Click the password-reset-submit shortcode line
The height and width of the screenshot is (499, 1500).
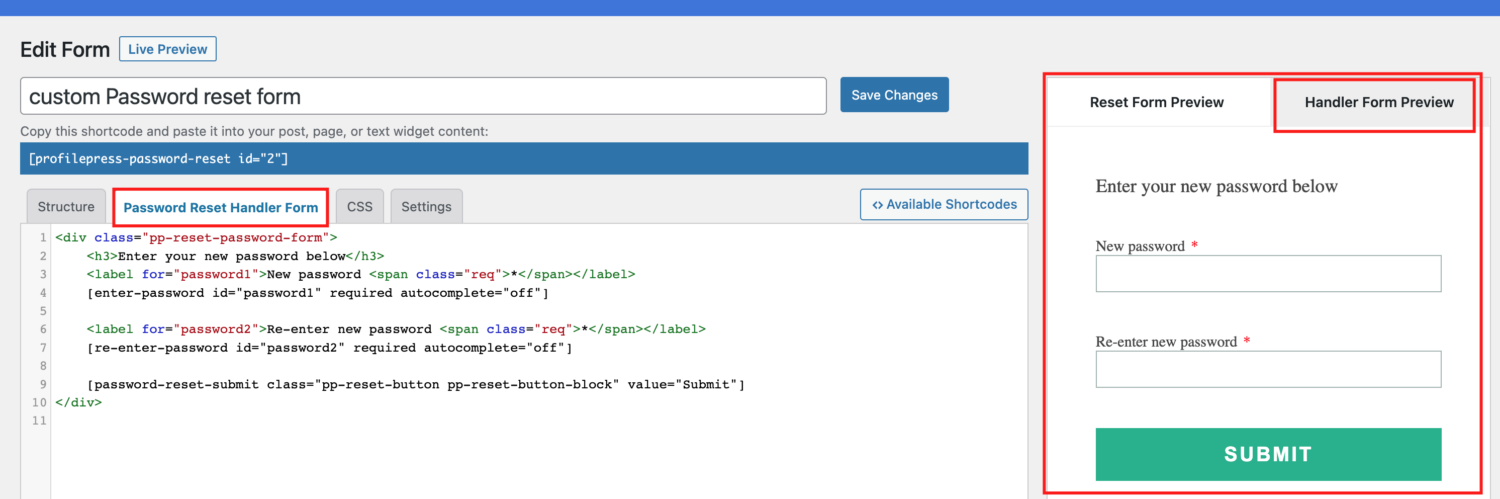pyautogui.click(x=416, y=384)
